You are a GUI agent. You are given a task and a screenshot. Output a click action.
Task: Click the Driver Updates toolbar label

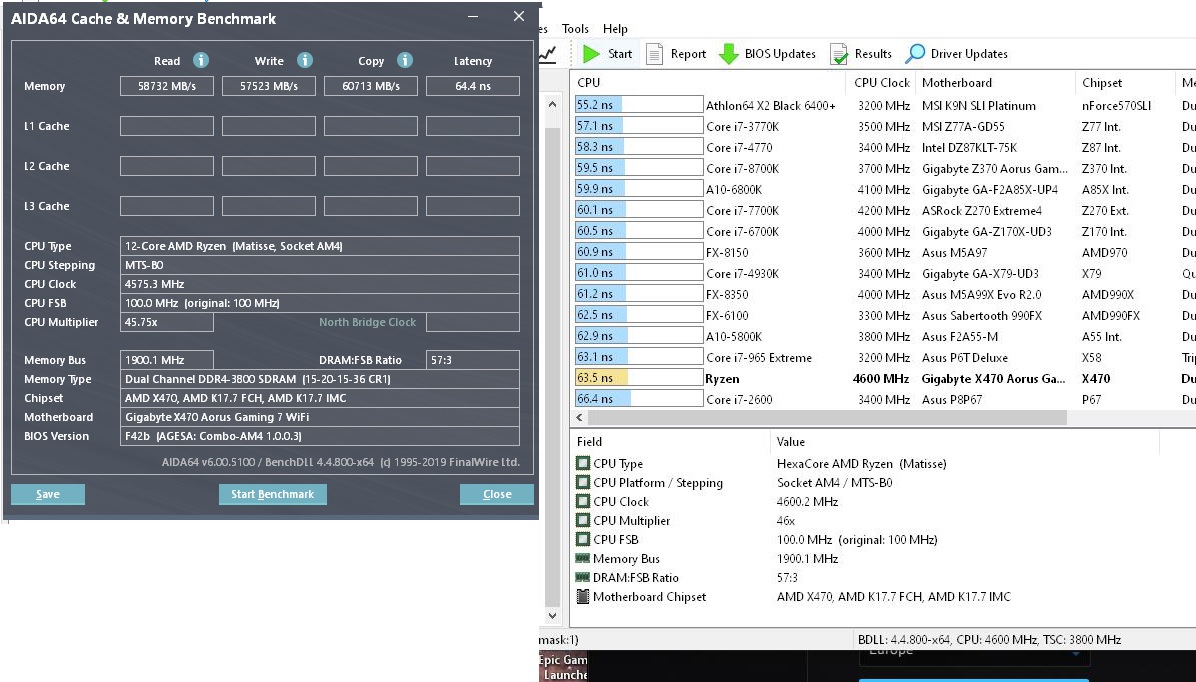point(969,53)
